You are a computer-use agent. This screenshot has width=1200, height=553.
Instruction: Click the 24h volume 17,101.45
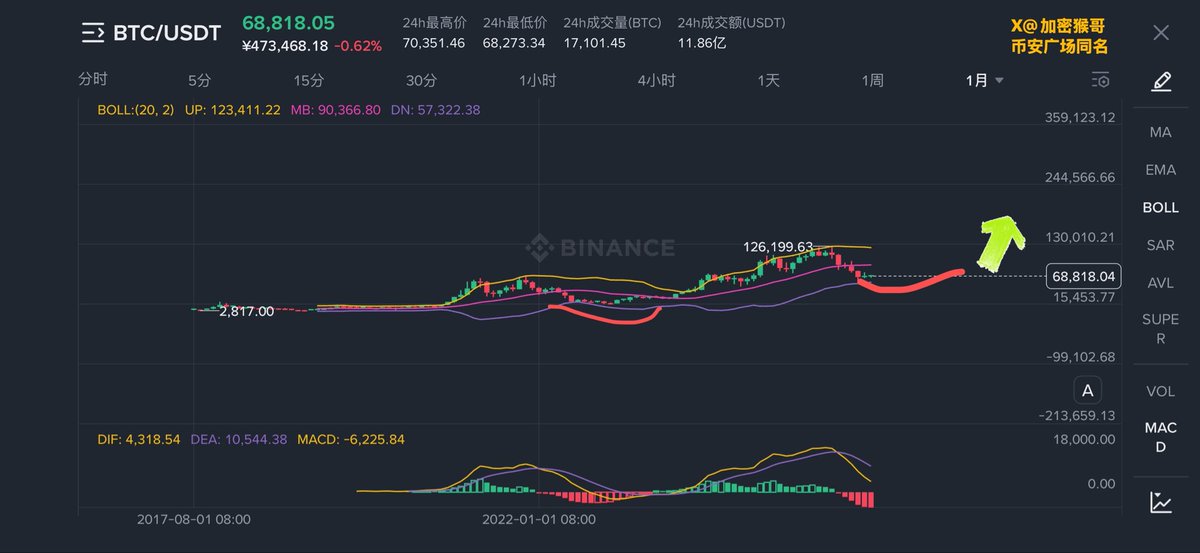pos(594,44)
